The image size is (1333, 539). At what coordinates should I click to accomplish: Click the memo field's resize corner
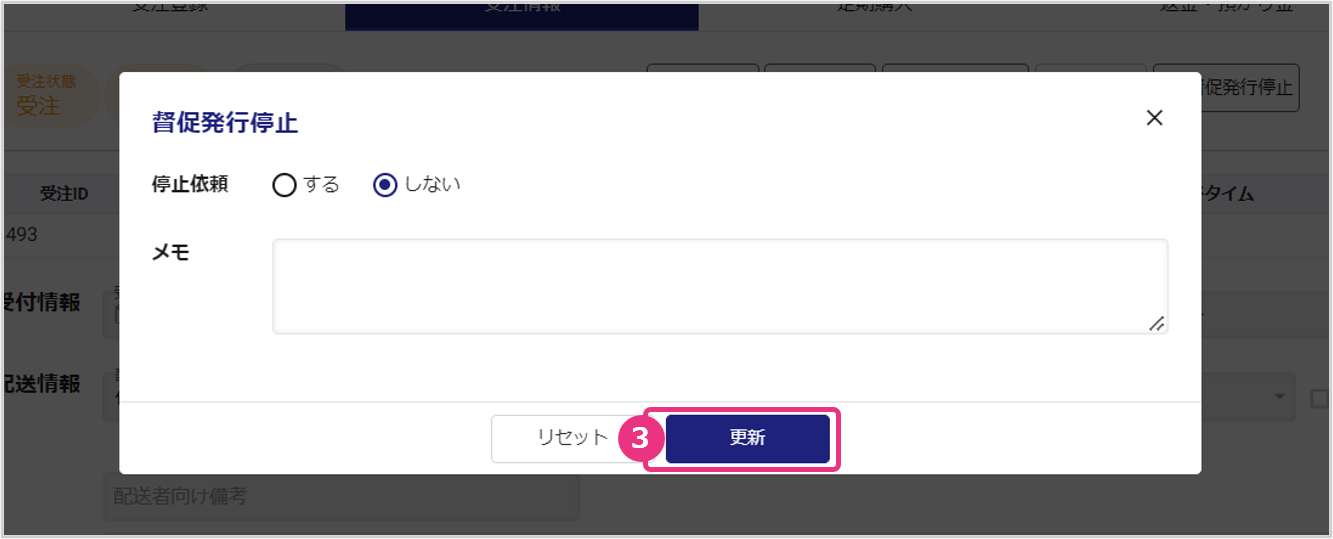point(1157,323)
